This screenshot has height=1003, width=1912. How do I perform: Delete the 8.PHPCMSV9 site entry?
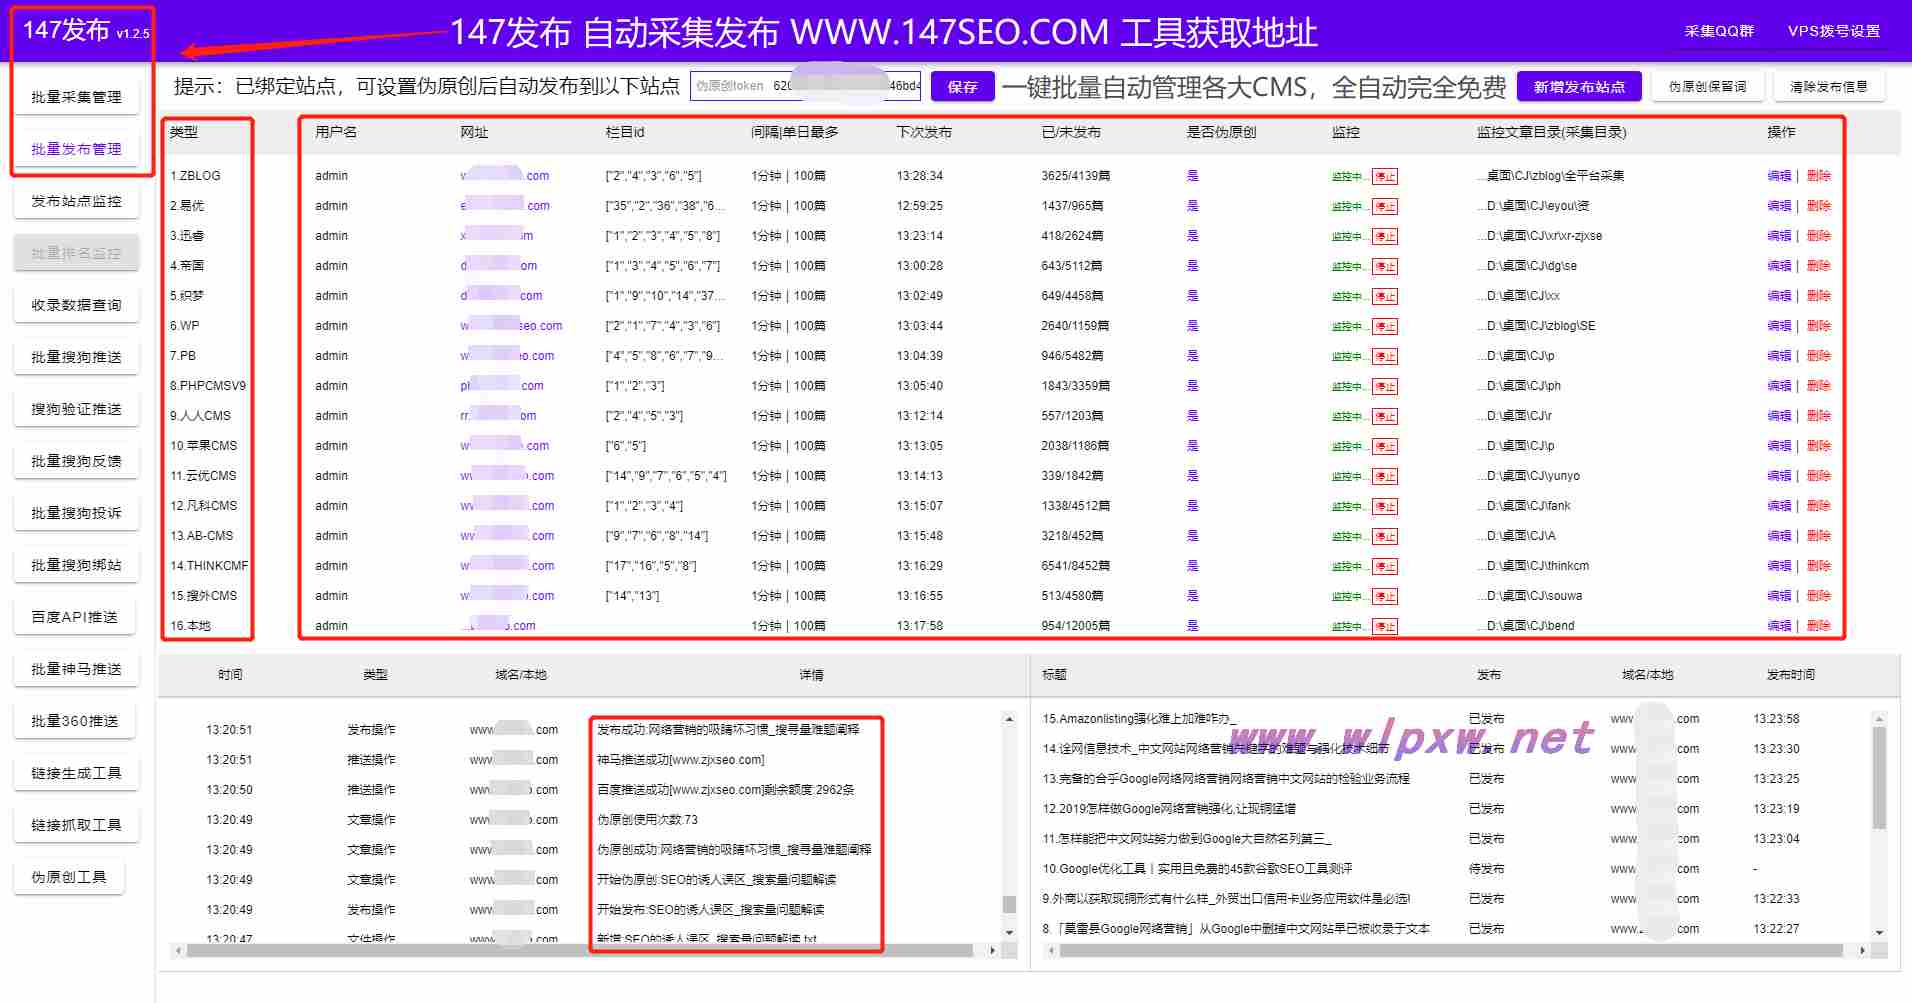pyautogui.click(x=1819, y=386)
